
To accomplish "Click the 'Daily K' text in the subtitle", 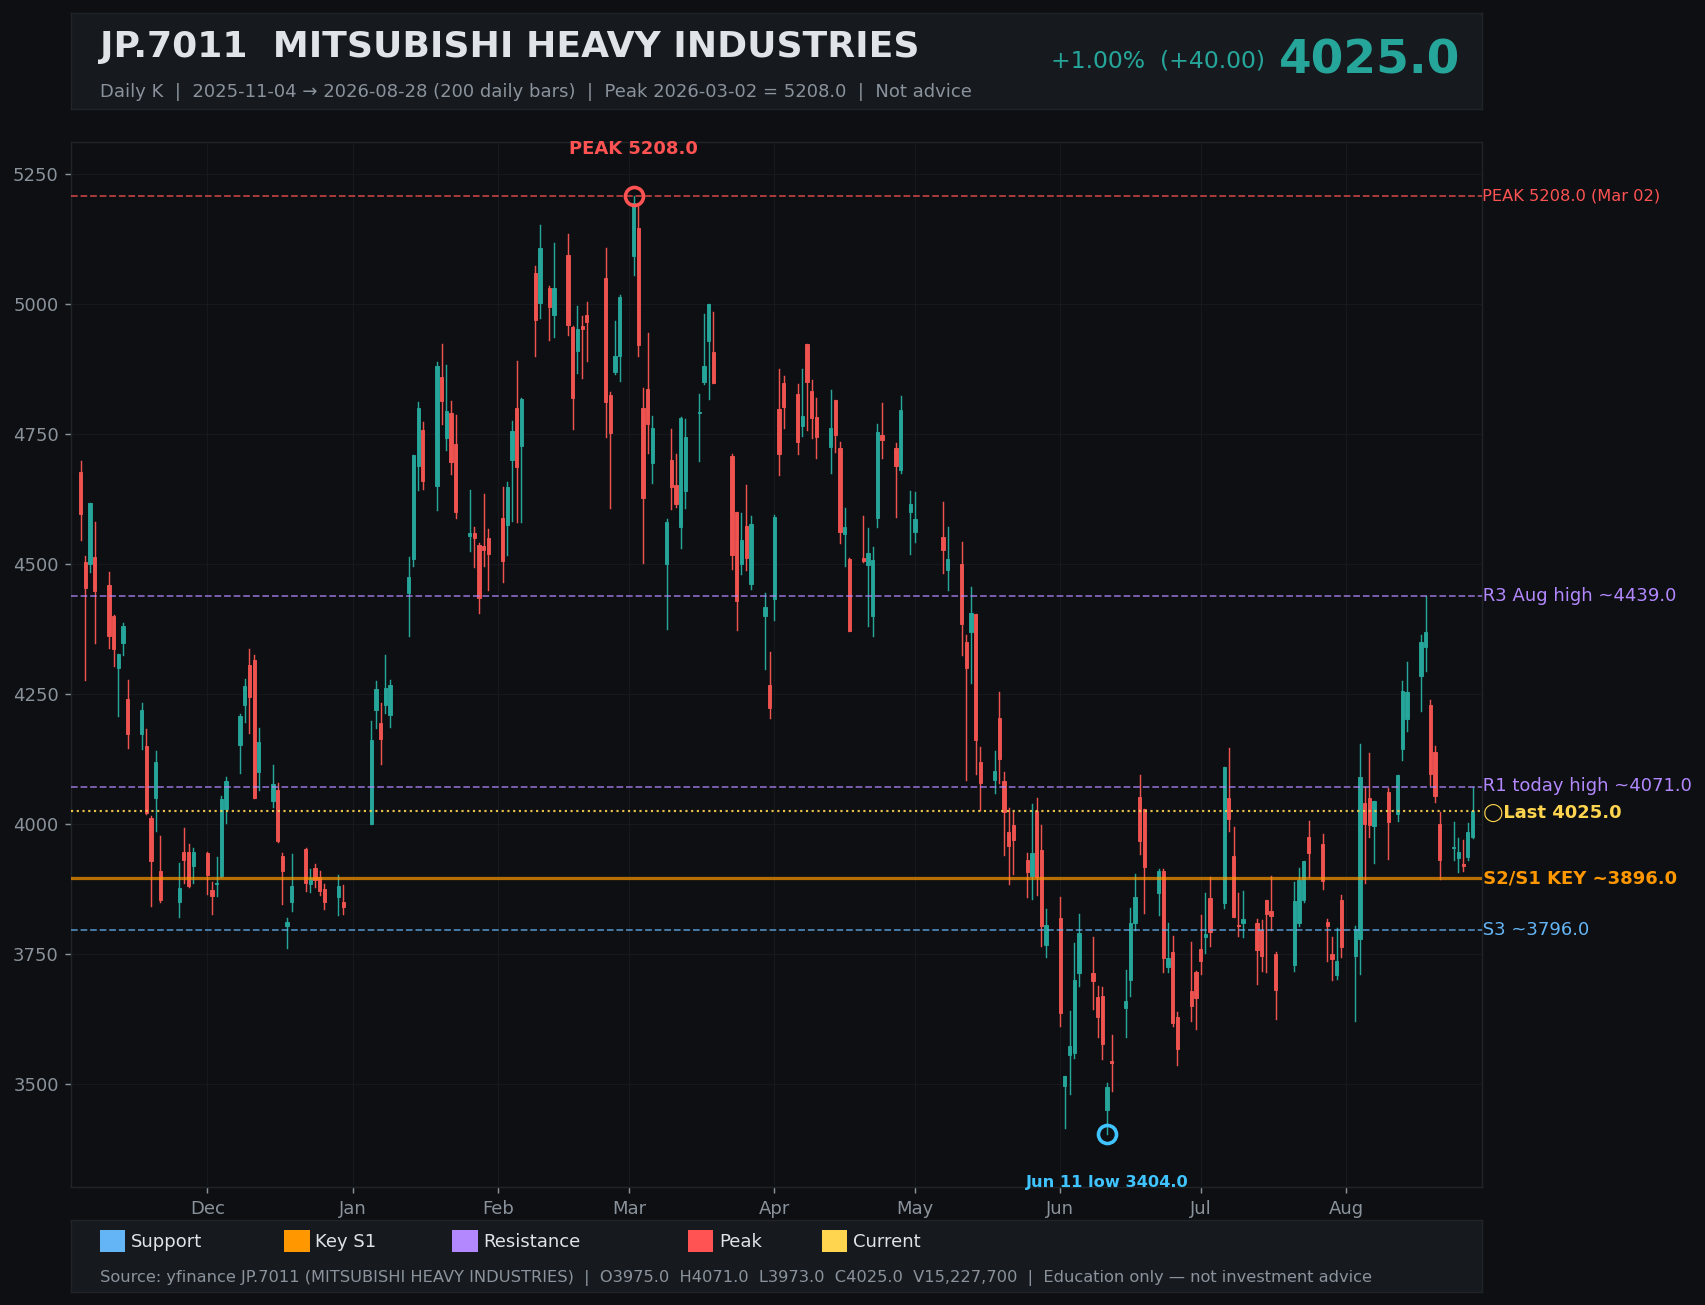I will [131, 91].
